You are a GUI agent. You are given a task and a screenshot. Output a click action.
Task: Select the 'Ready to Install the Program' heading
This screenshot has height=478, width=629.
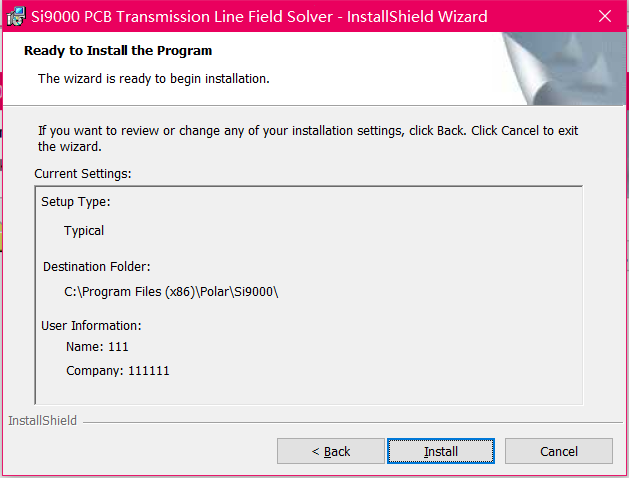point(118,51)
